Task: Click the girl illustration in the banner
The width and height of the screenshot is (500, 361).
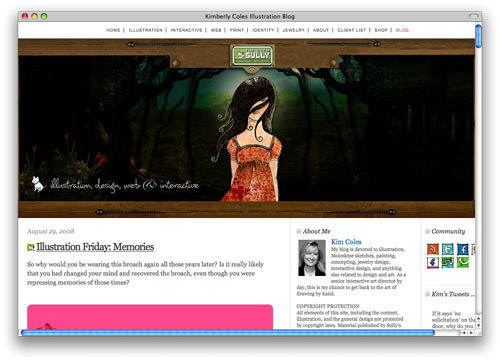Action: [252, 140]
